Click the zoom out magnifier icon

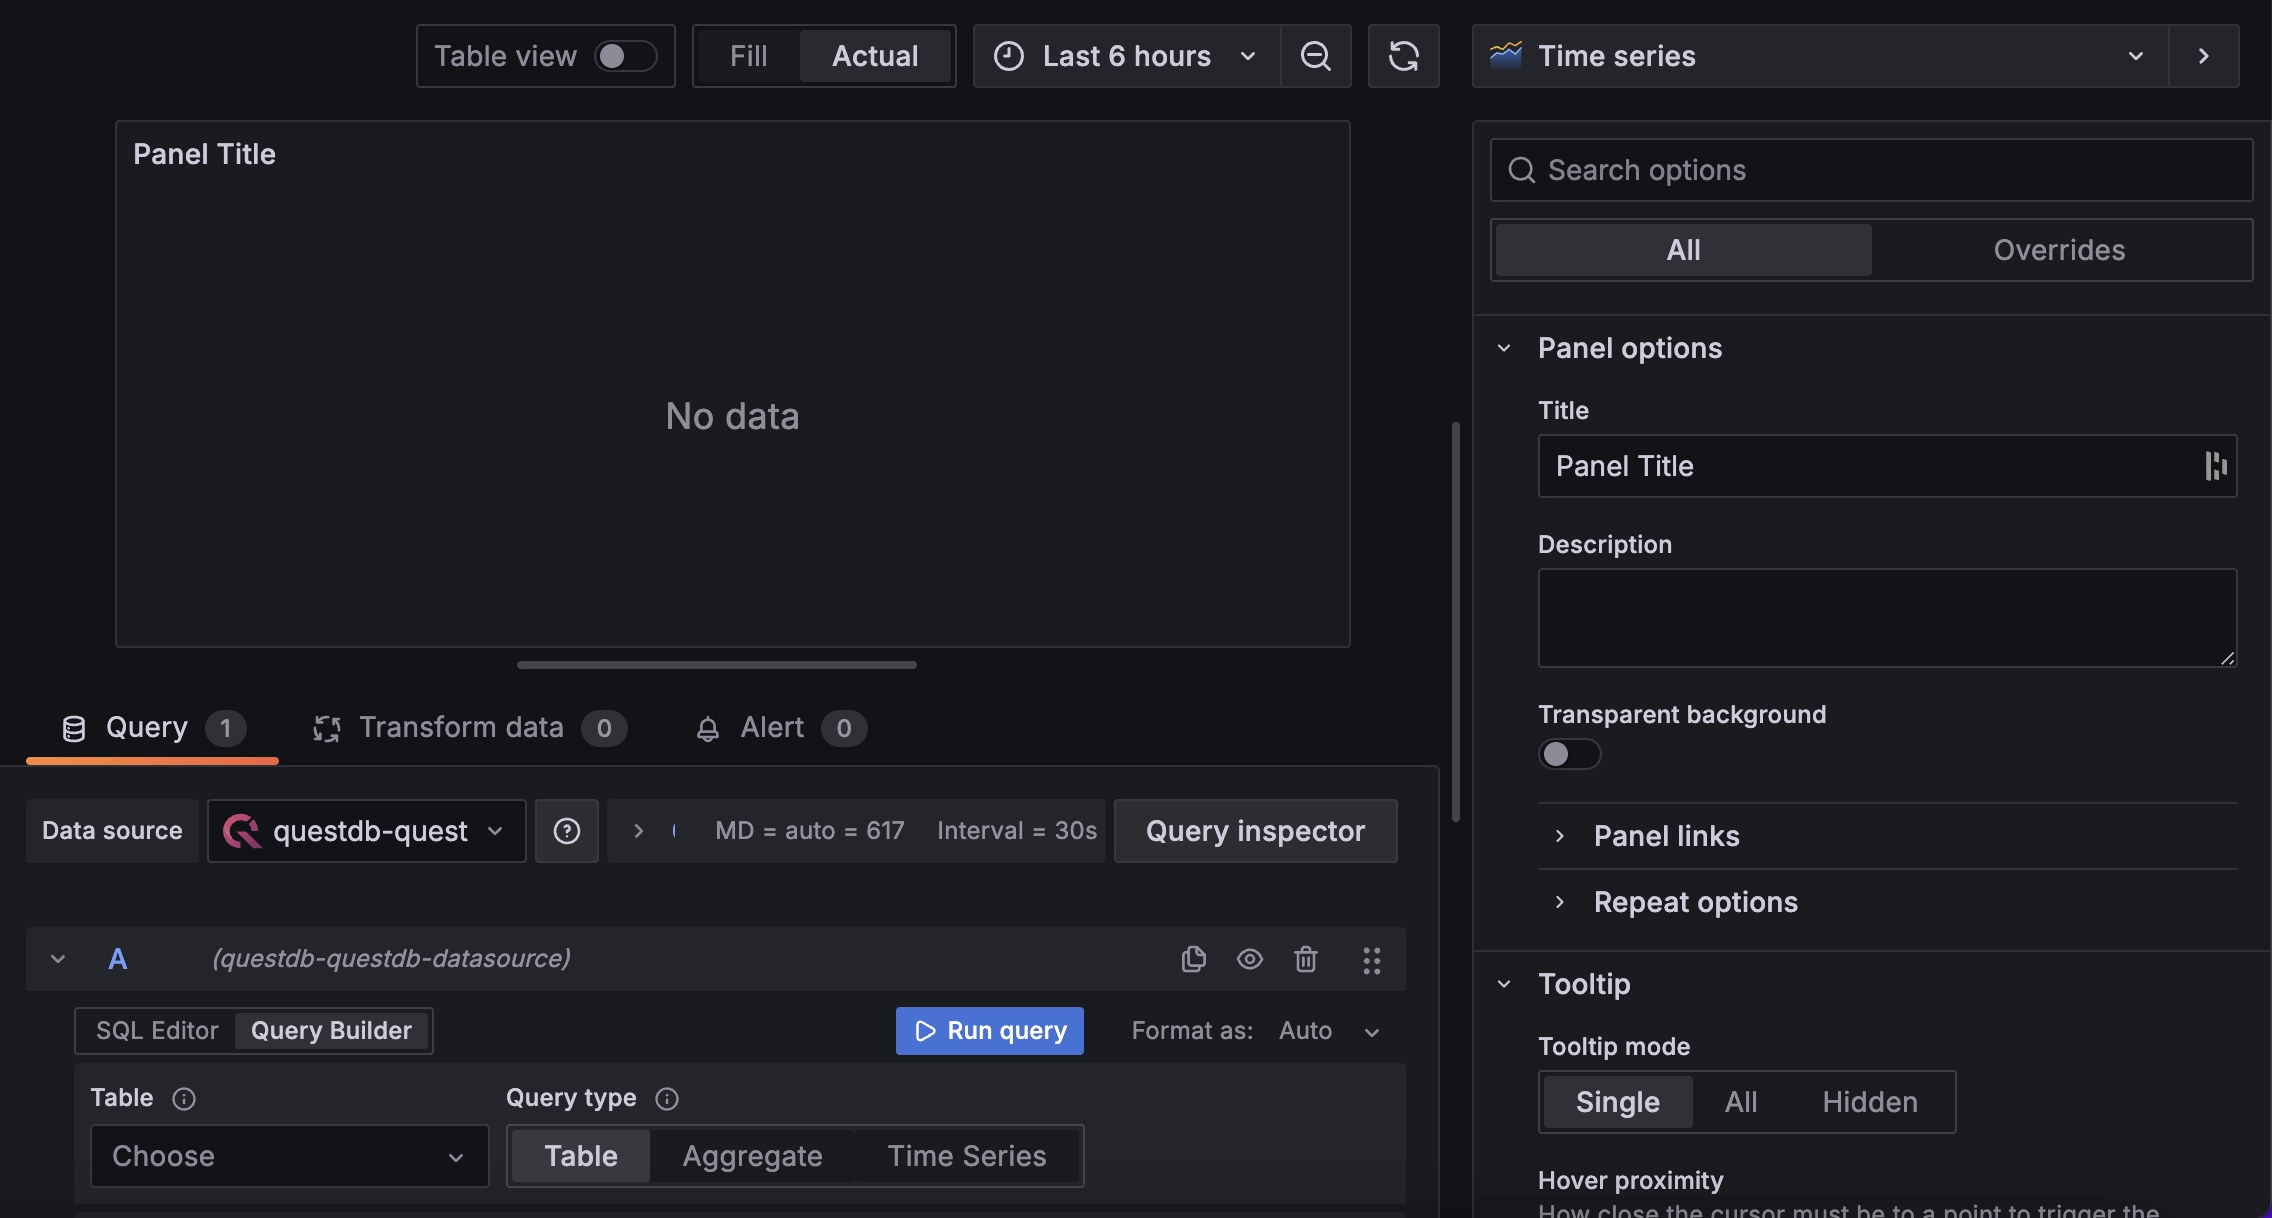click(1315, 54)
